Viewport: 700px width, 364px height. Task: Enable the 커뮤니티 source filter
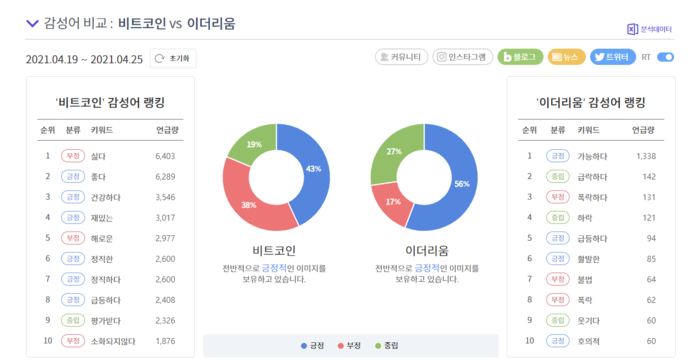tap(401, 57)
